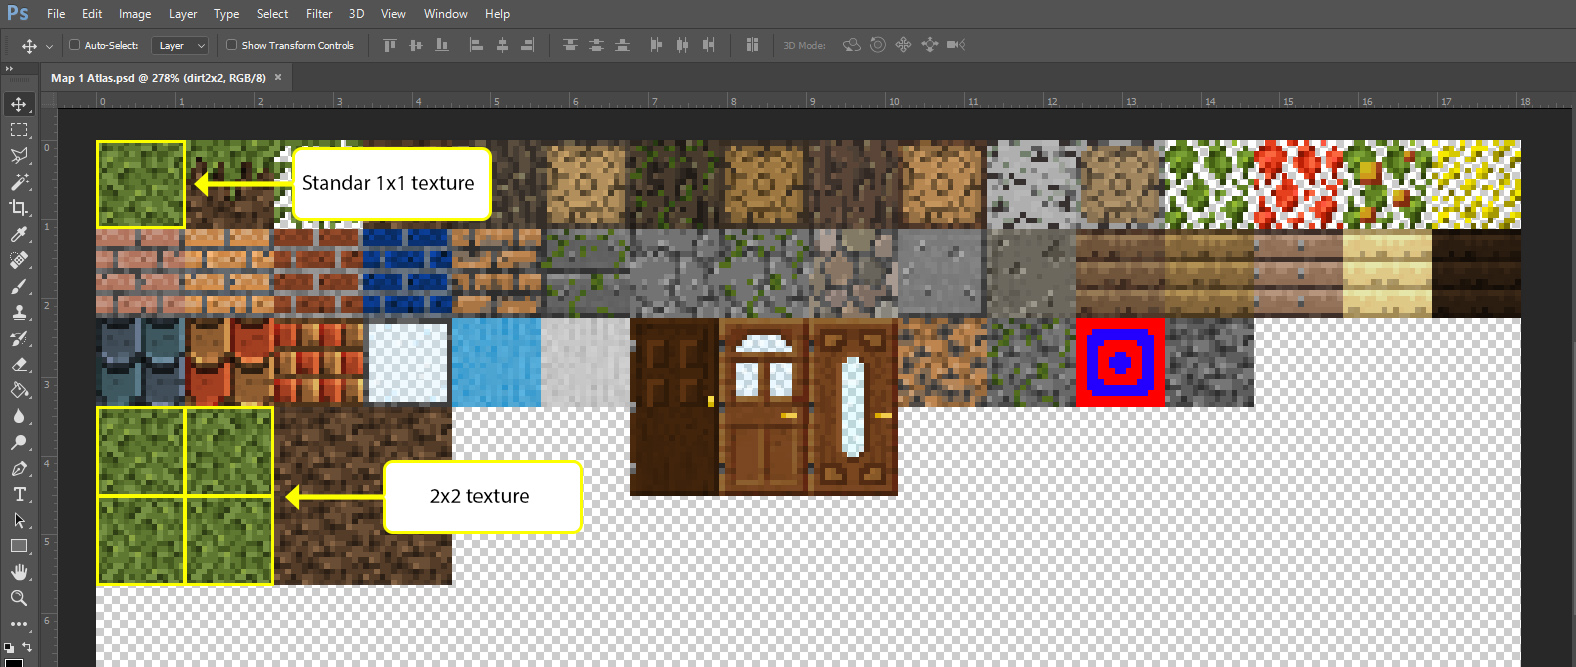The image size is (1576, 667).
Task: Activate the Zoom tool
Action: (x=19, y=598)
